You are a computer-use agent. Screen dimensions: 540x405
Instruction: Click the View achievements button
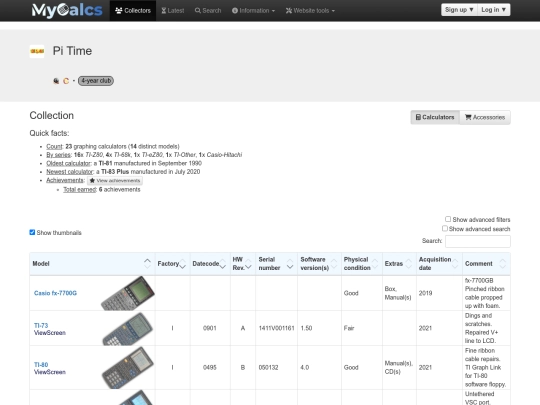[x=115, y=180]
